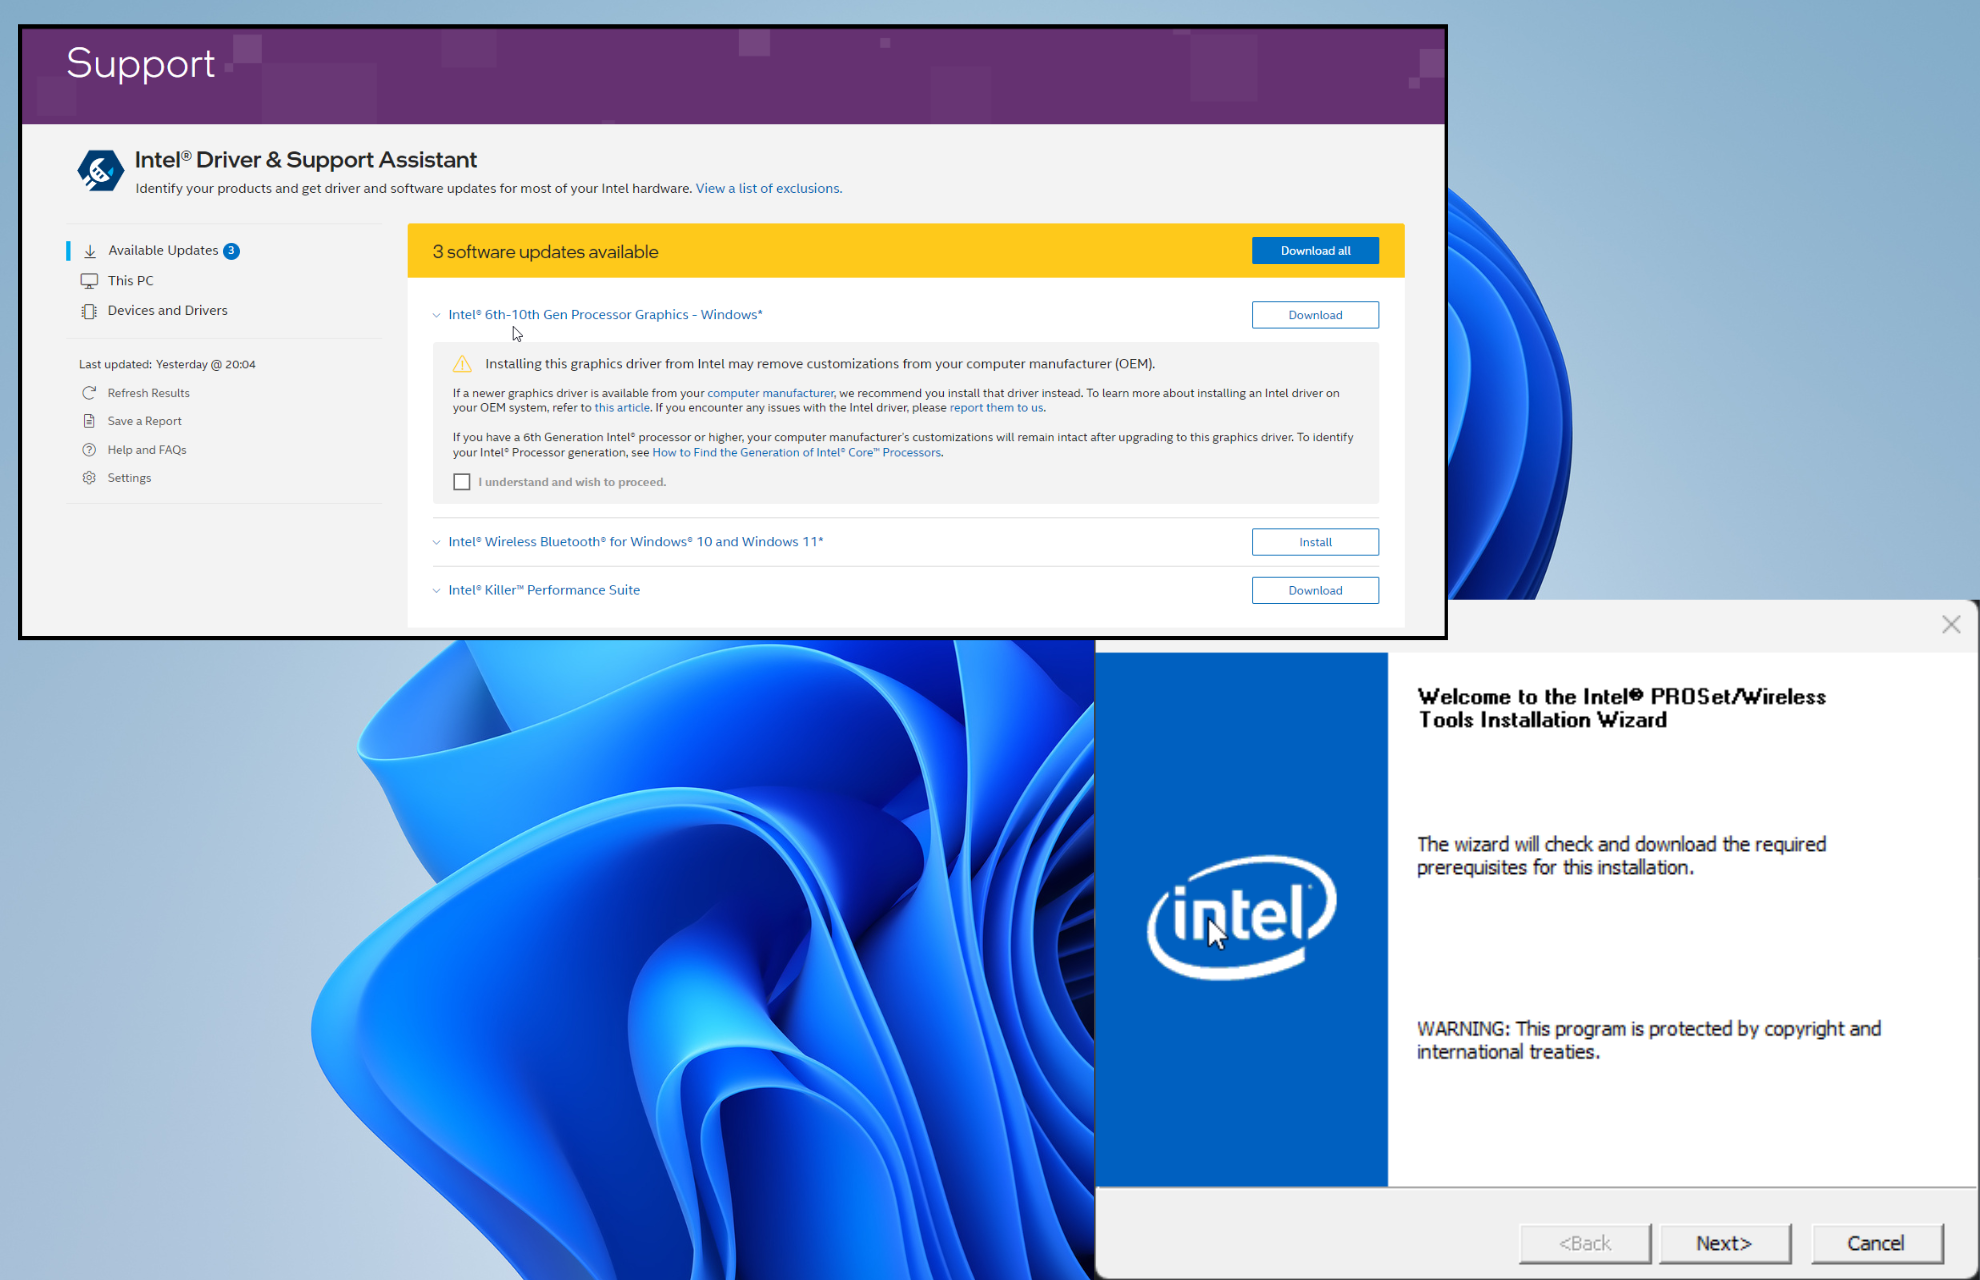Click the yellow warning triangle icon

pyautogui.click(x=462, y=364)
